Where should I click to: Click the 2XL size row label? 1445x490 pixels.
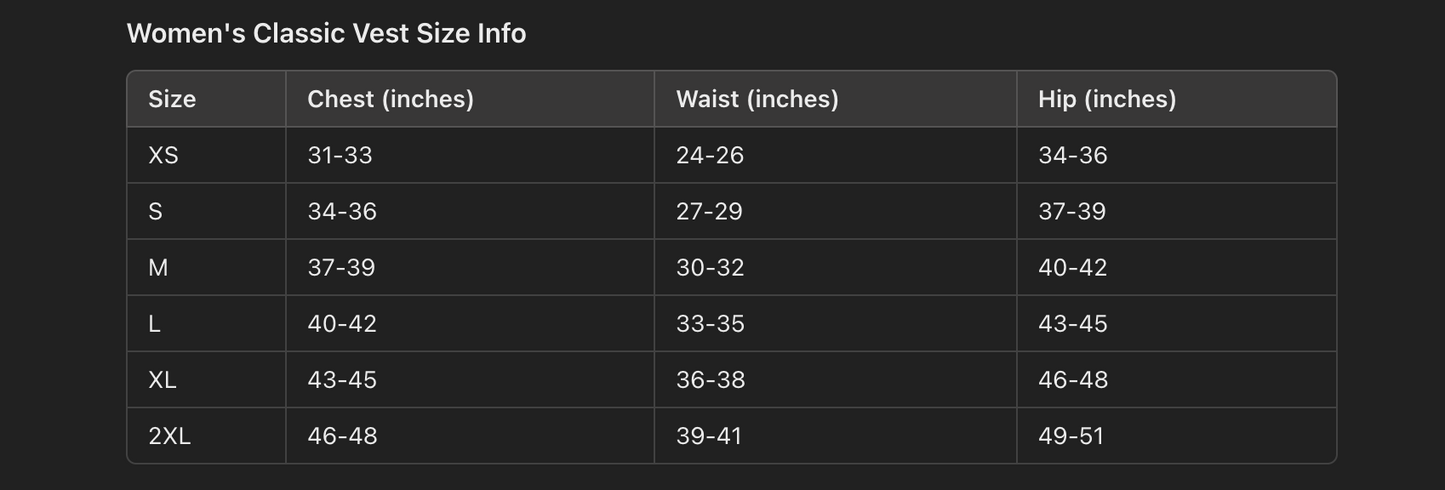point(169,435)
